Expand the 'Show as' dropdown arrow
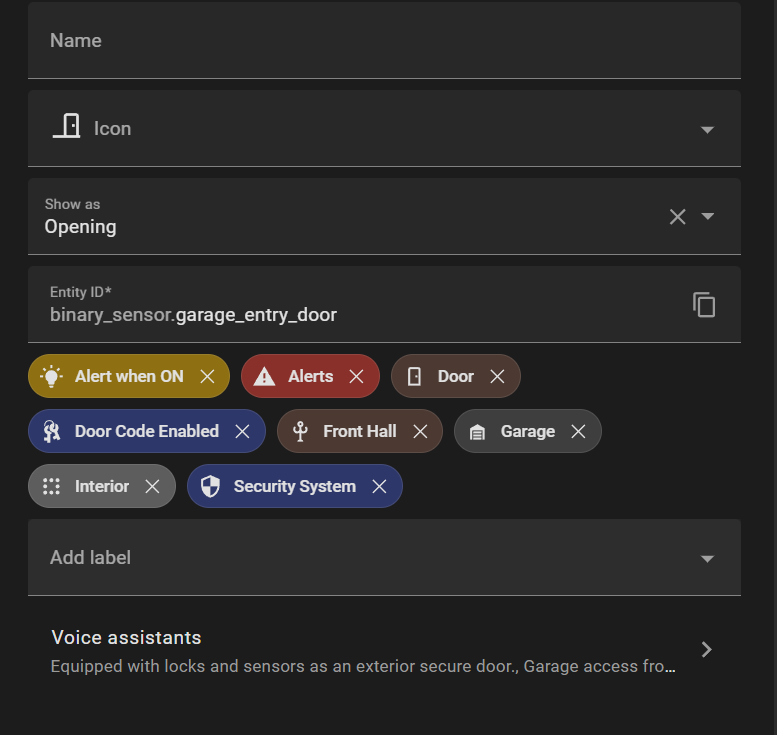Viewport: 777px width, 735px height. point(708,217)
